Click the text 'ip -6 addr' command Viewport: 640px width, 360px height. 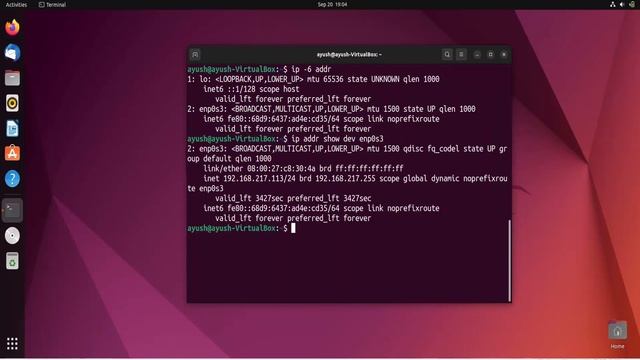[311, 69]
